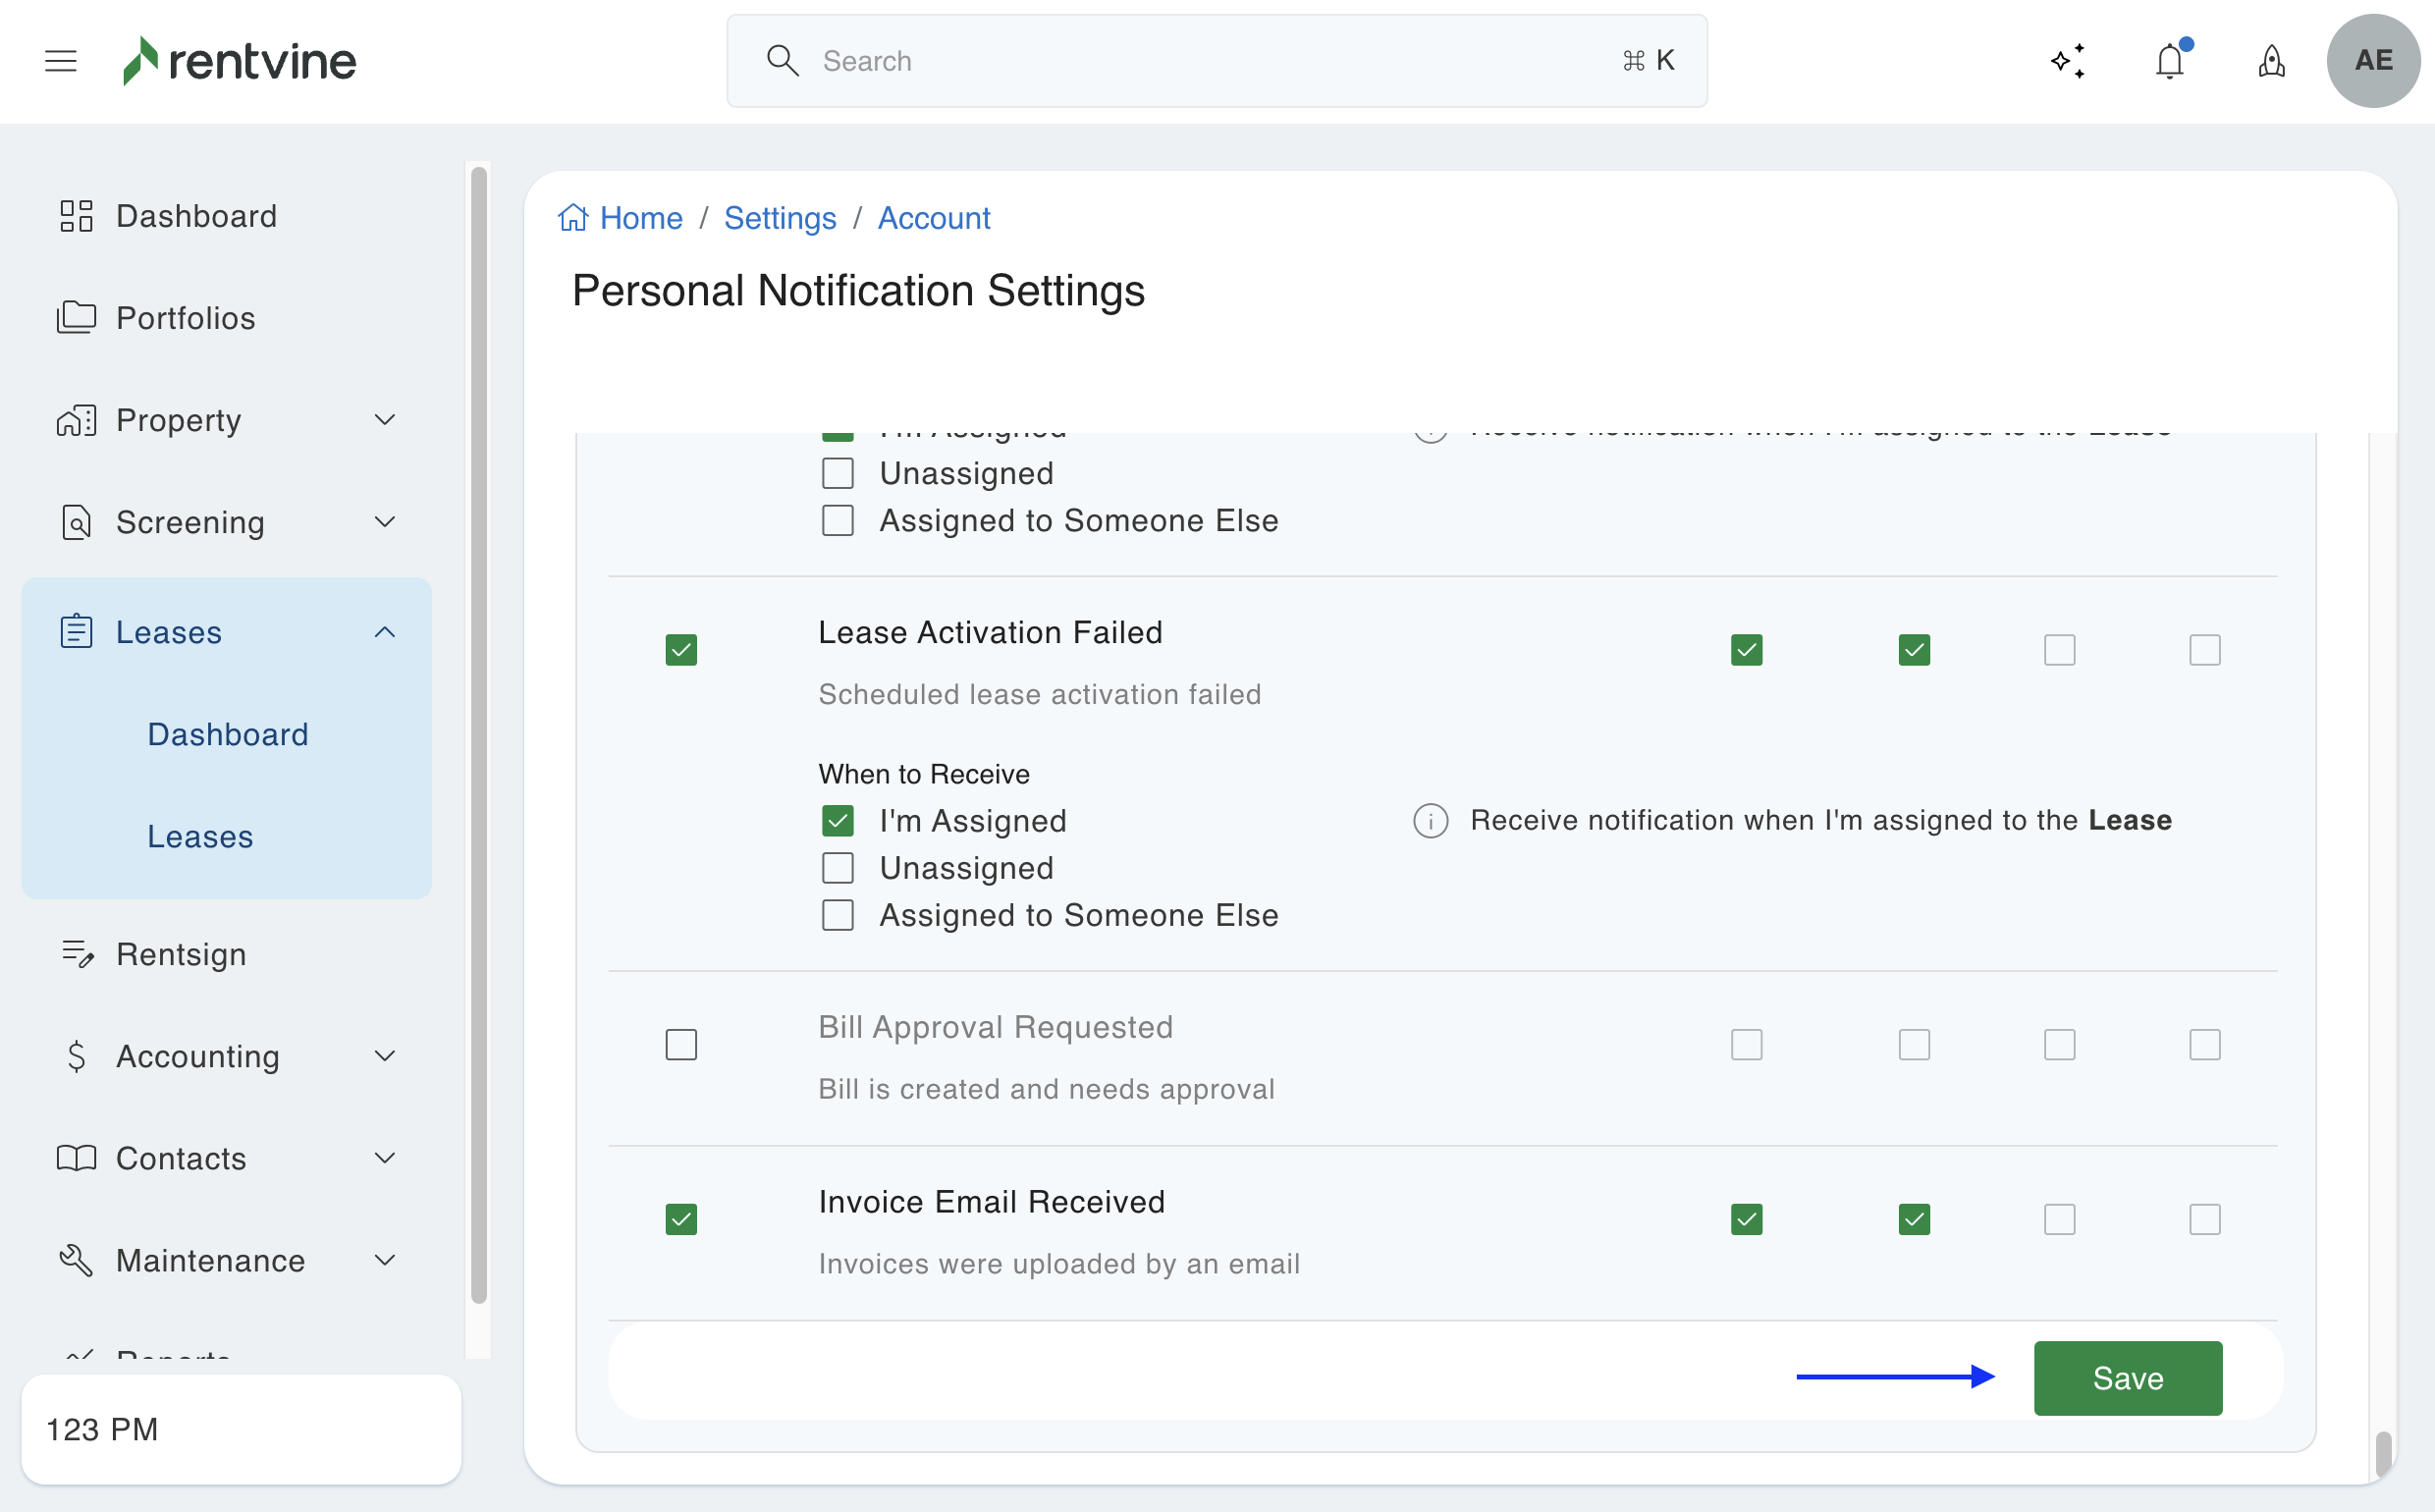
Task: Open Portfolios in the sidebar
Action: coord(185,318)
